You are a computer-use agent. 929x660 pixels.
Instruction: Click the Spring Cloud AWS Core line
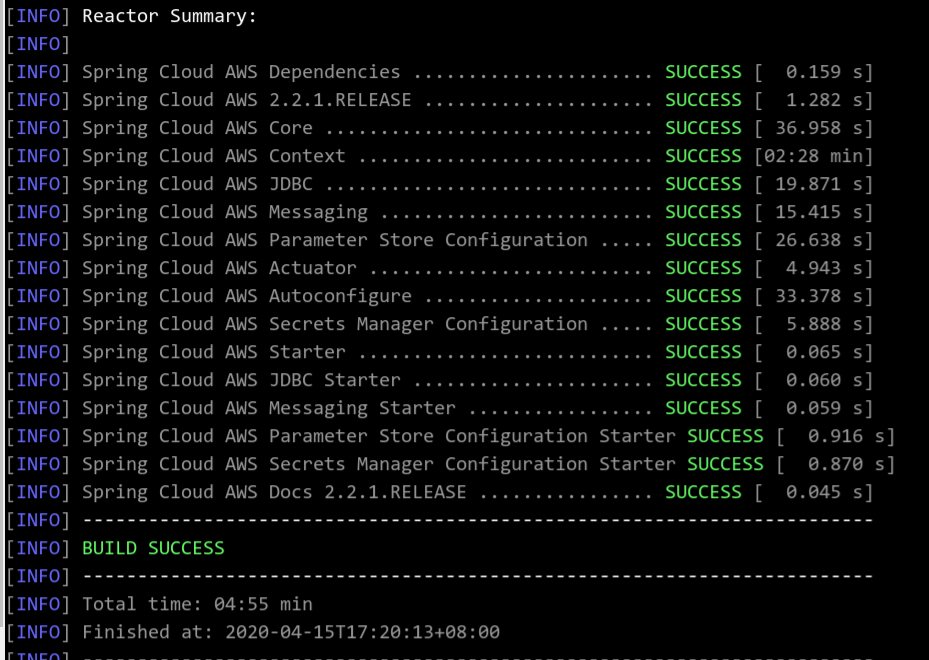440,128
